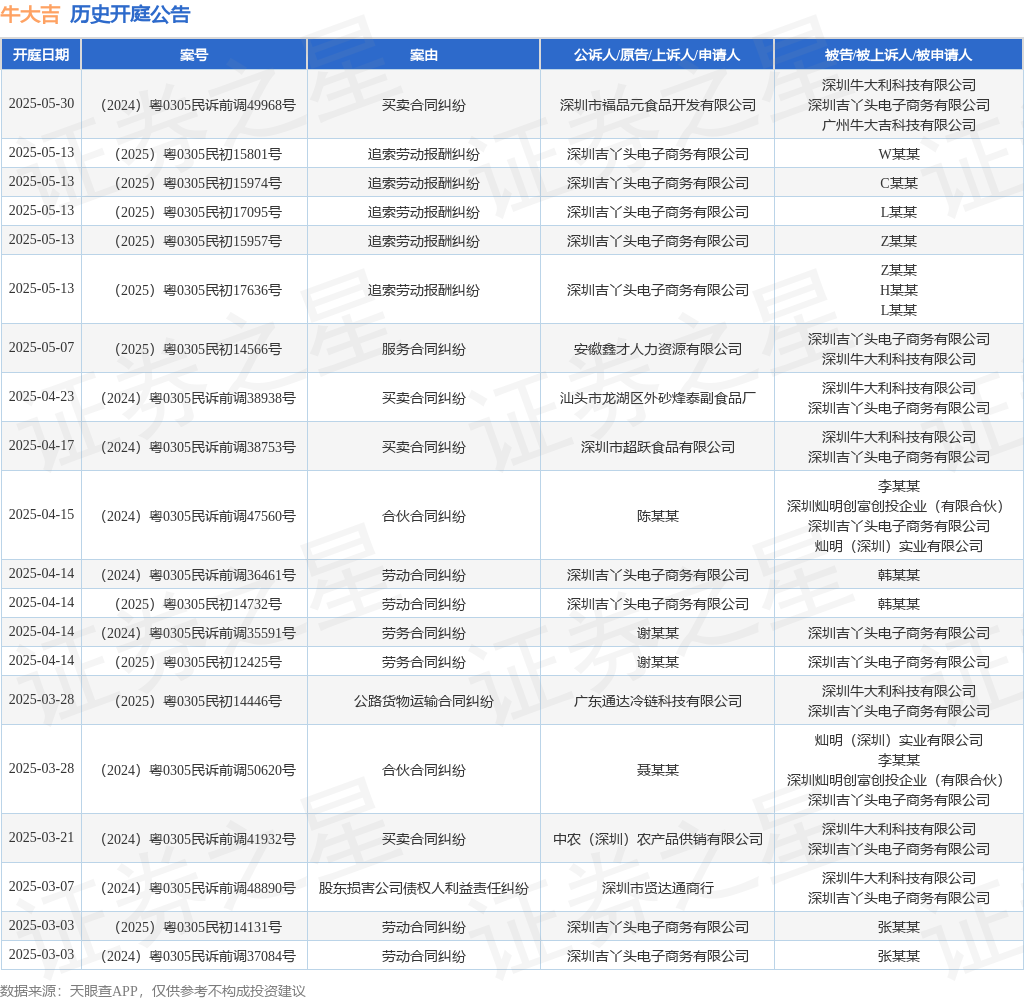Click 公路货物运输合同纠纷 case cause
The image size is (1024, 1000).
point(423,702)
